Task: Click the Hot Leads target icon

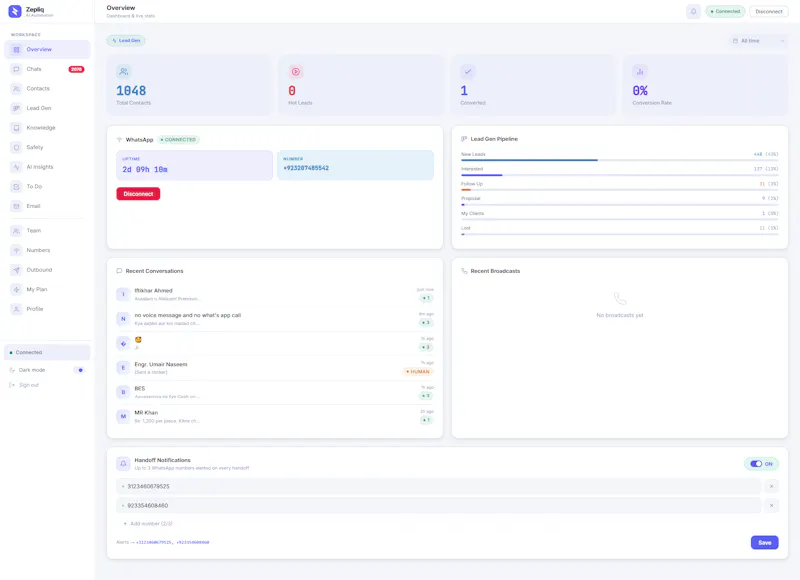Action: coord(295,71)
